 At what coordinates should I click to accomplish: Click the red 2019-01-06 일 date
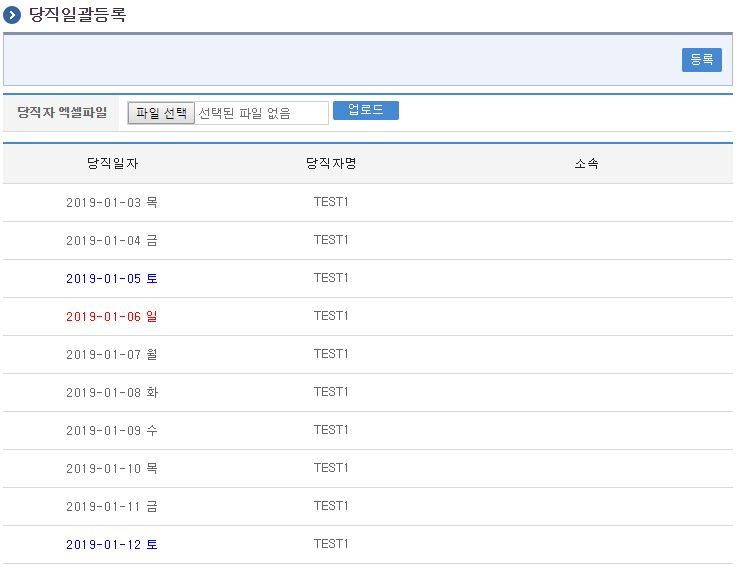(112, 316)
